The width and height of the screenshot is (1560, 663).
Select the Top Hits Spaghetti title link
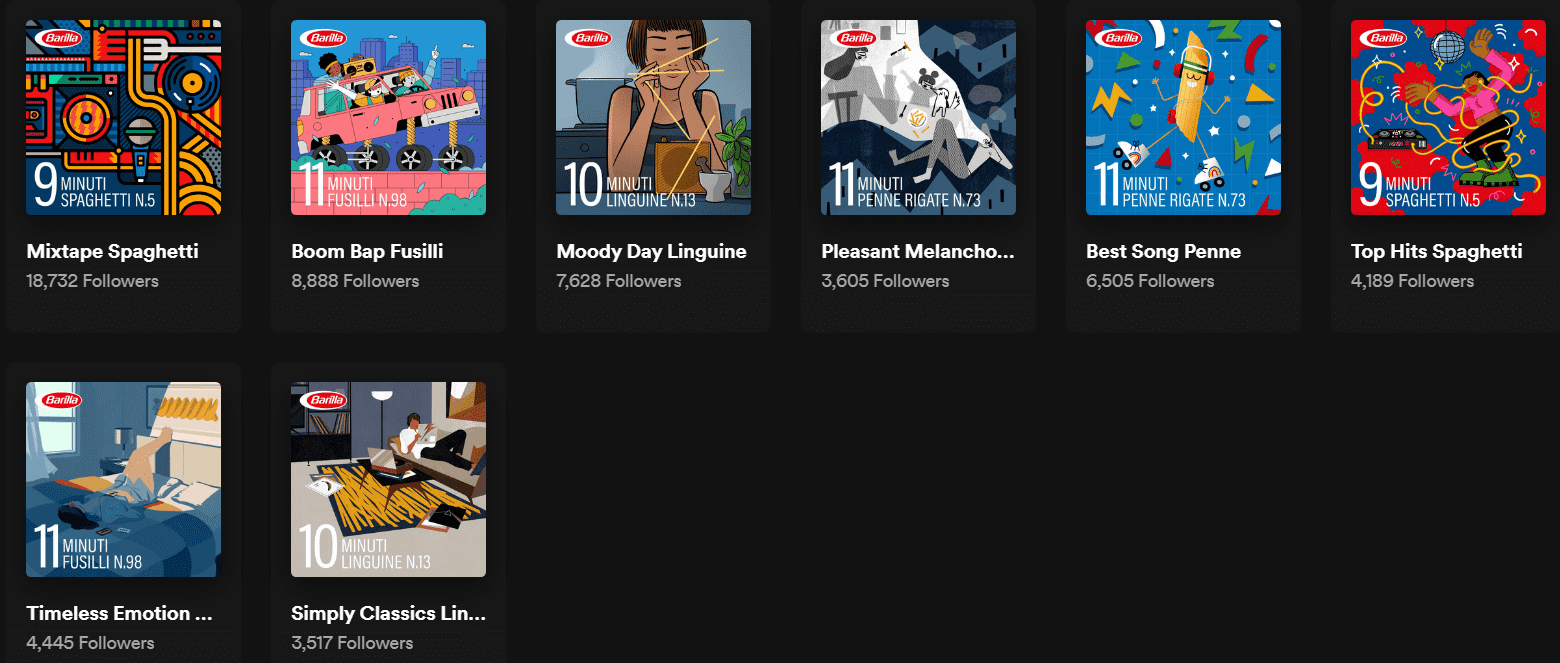(1437, 251)
